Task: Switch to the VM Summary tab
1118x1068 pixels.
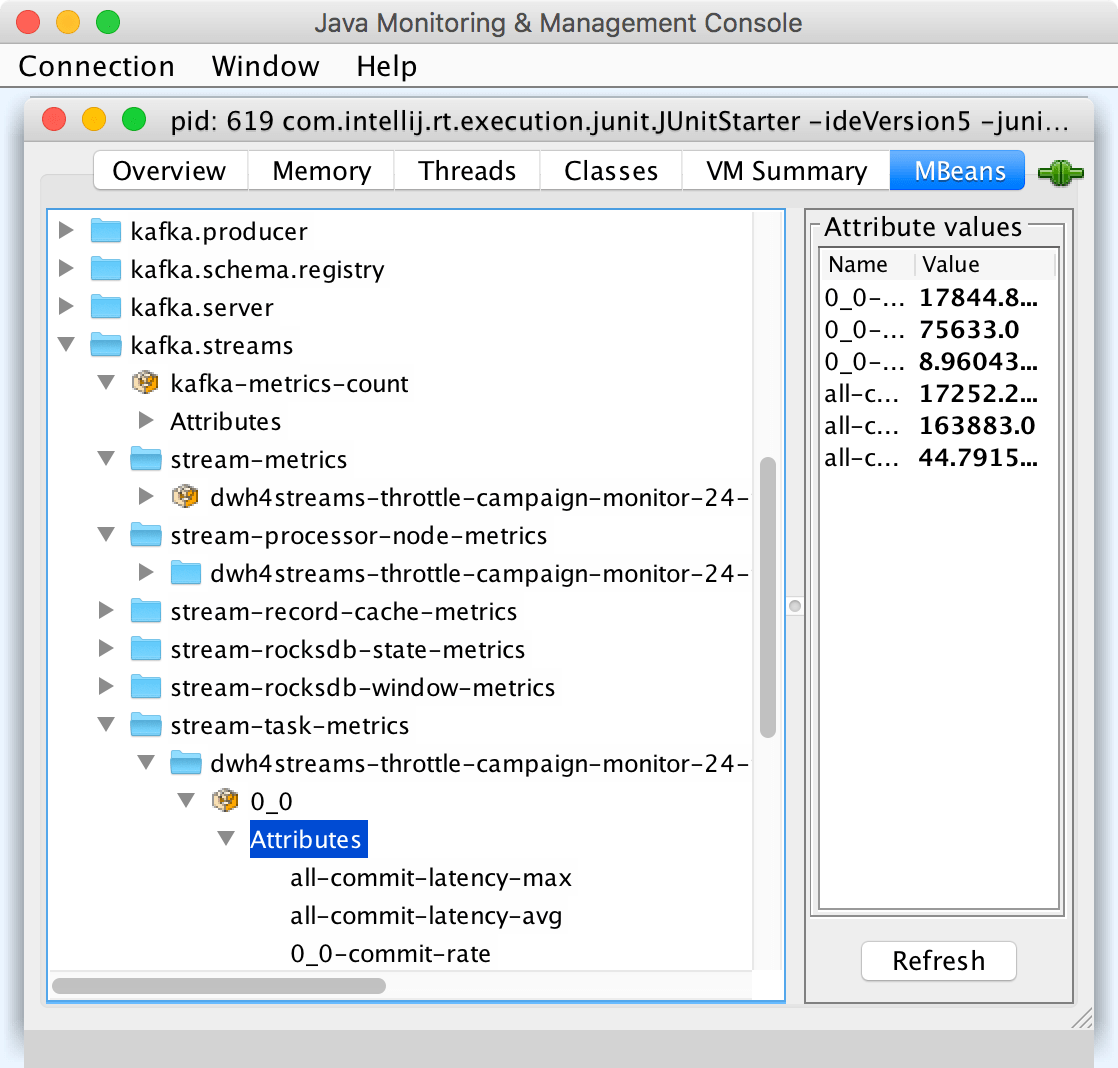Action: pos(786,170)
